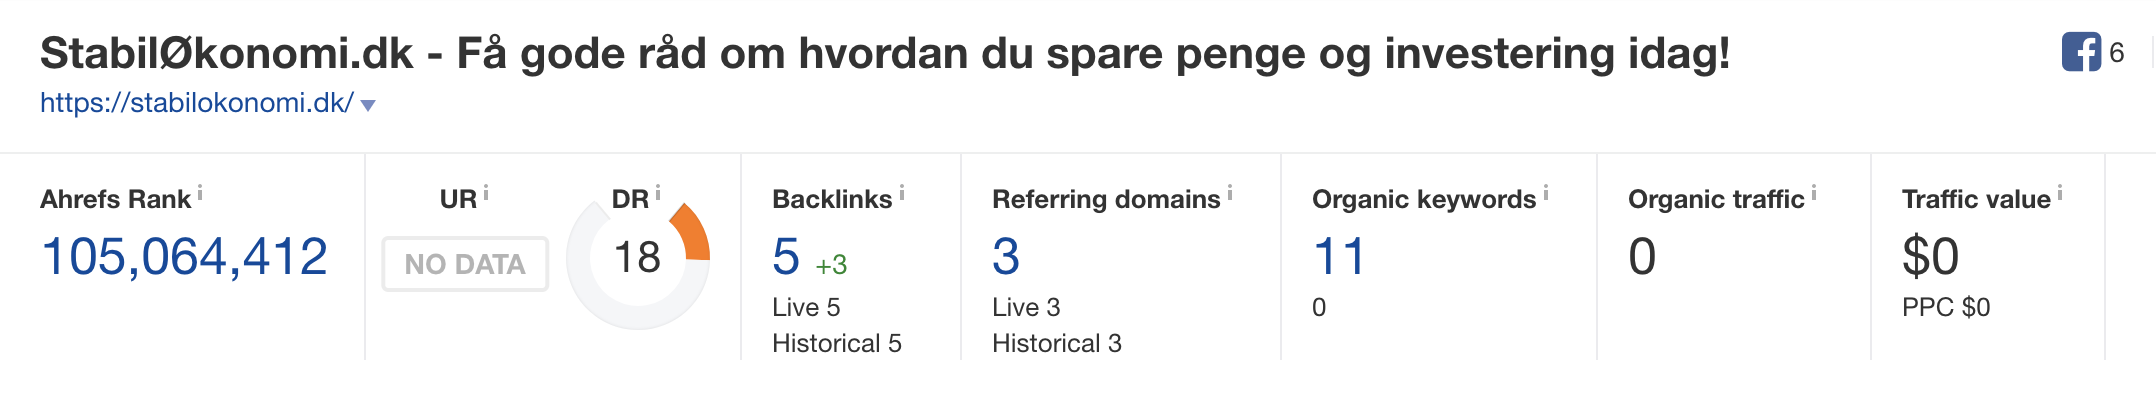Expand the dropdown arrow beside the URL
Screen dimensions: 2156x396
(368, 105)
